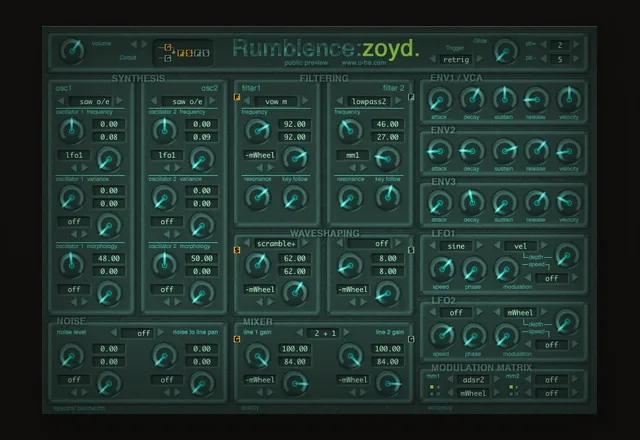Adjust the Glide knob
The height and width of the screenshot is (440, 640).
click(505, 52)
